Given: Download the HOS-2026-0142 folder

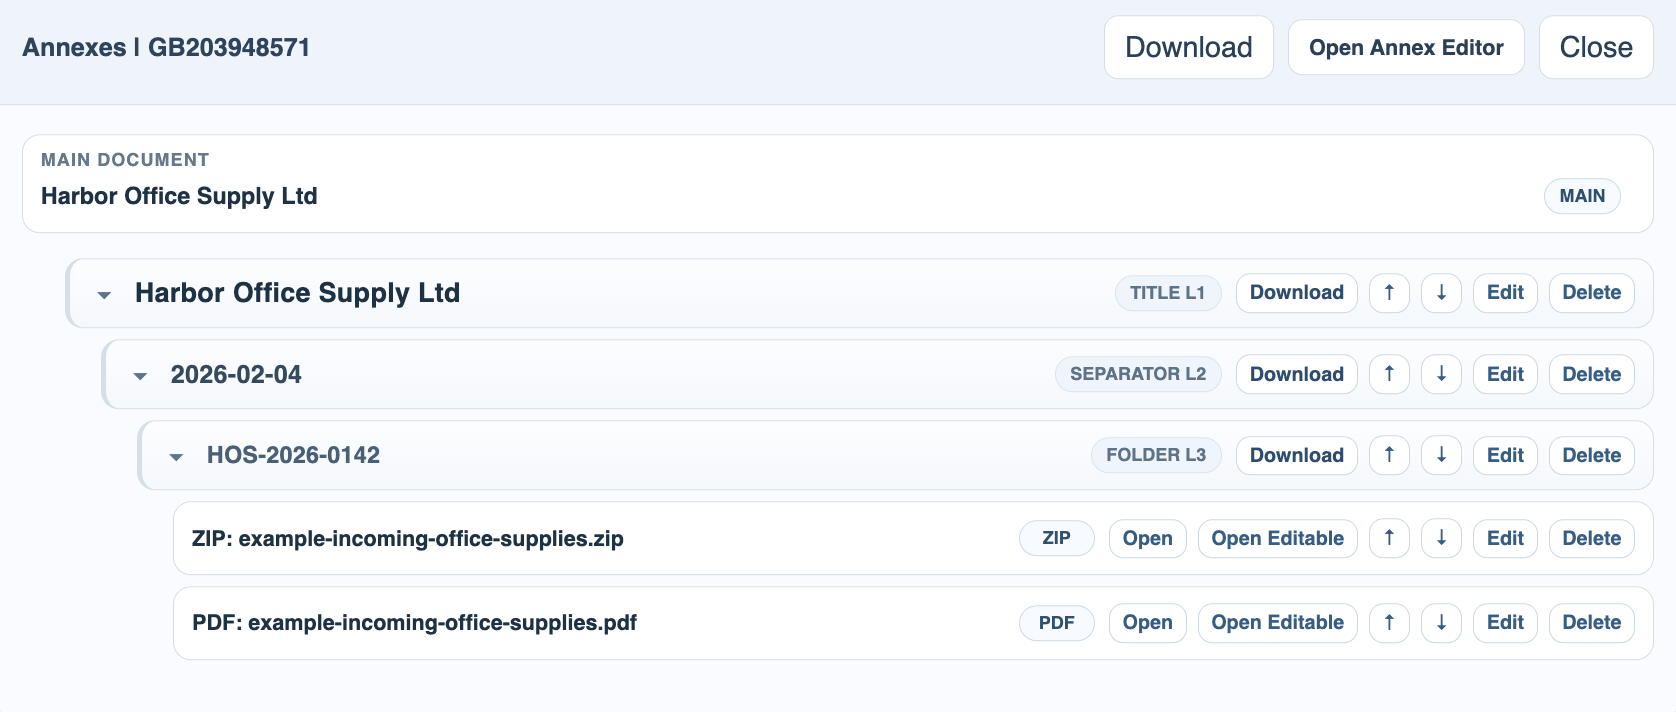Looking at the screenshot, I should click(x=1297, y=455).
